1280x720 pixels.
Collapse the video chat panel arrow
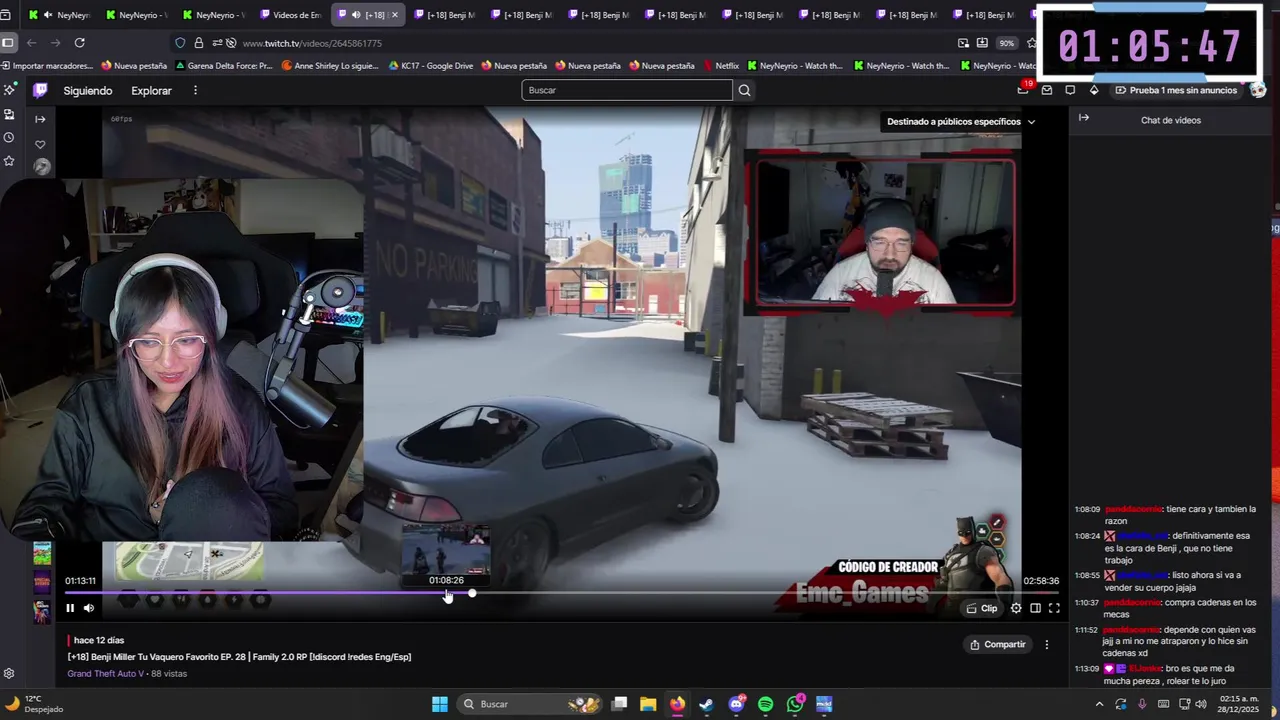[x=1084, y=118]
